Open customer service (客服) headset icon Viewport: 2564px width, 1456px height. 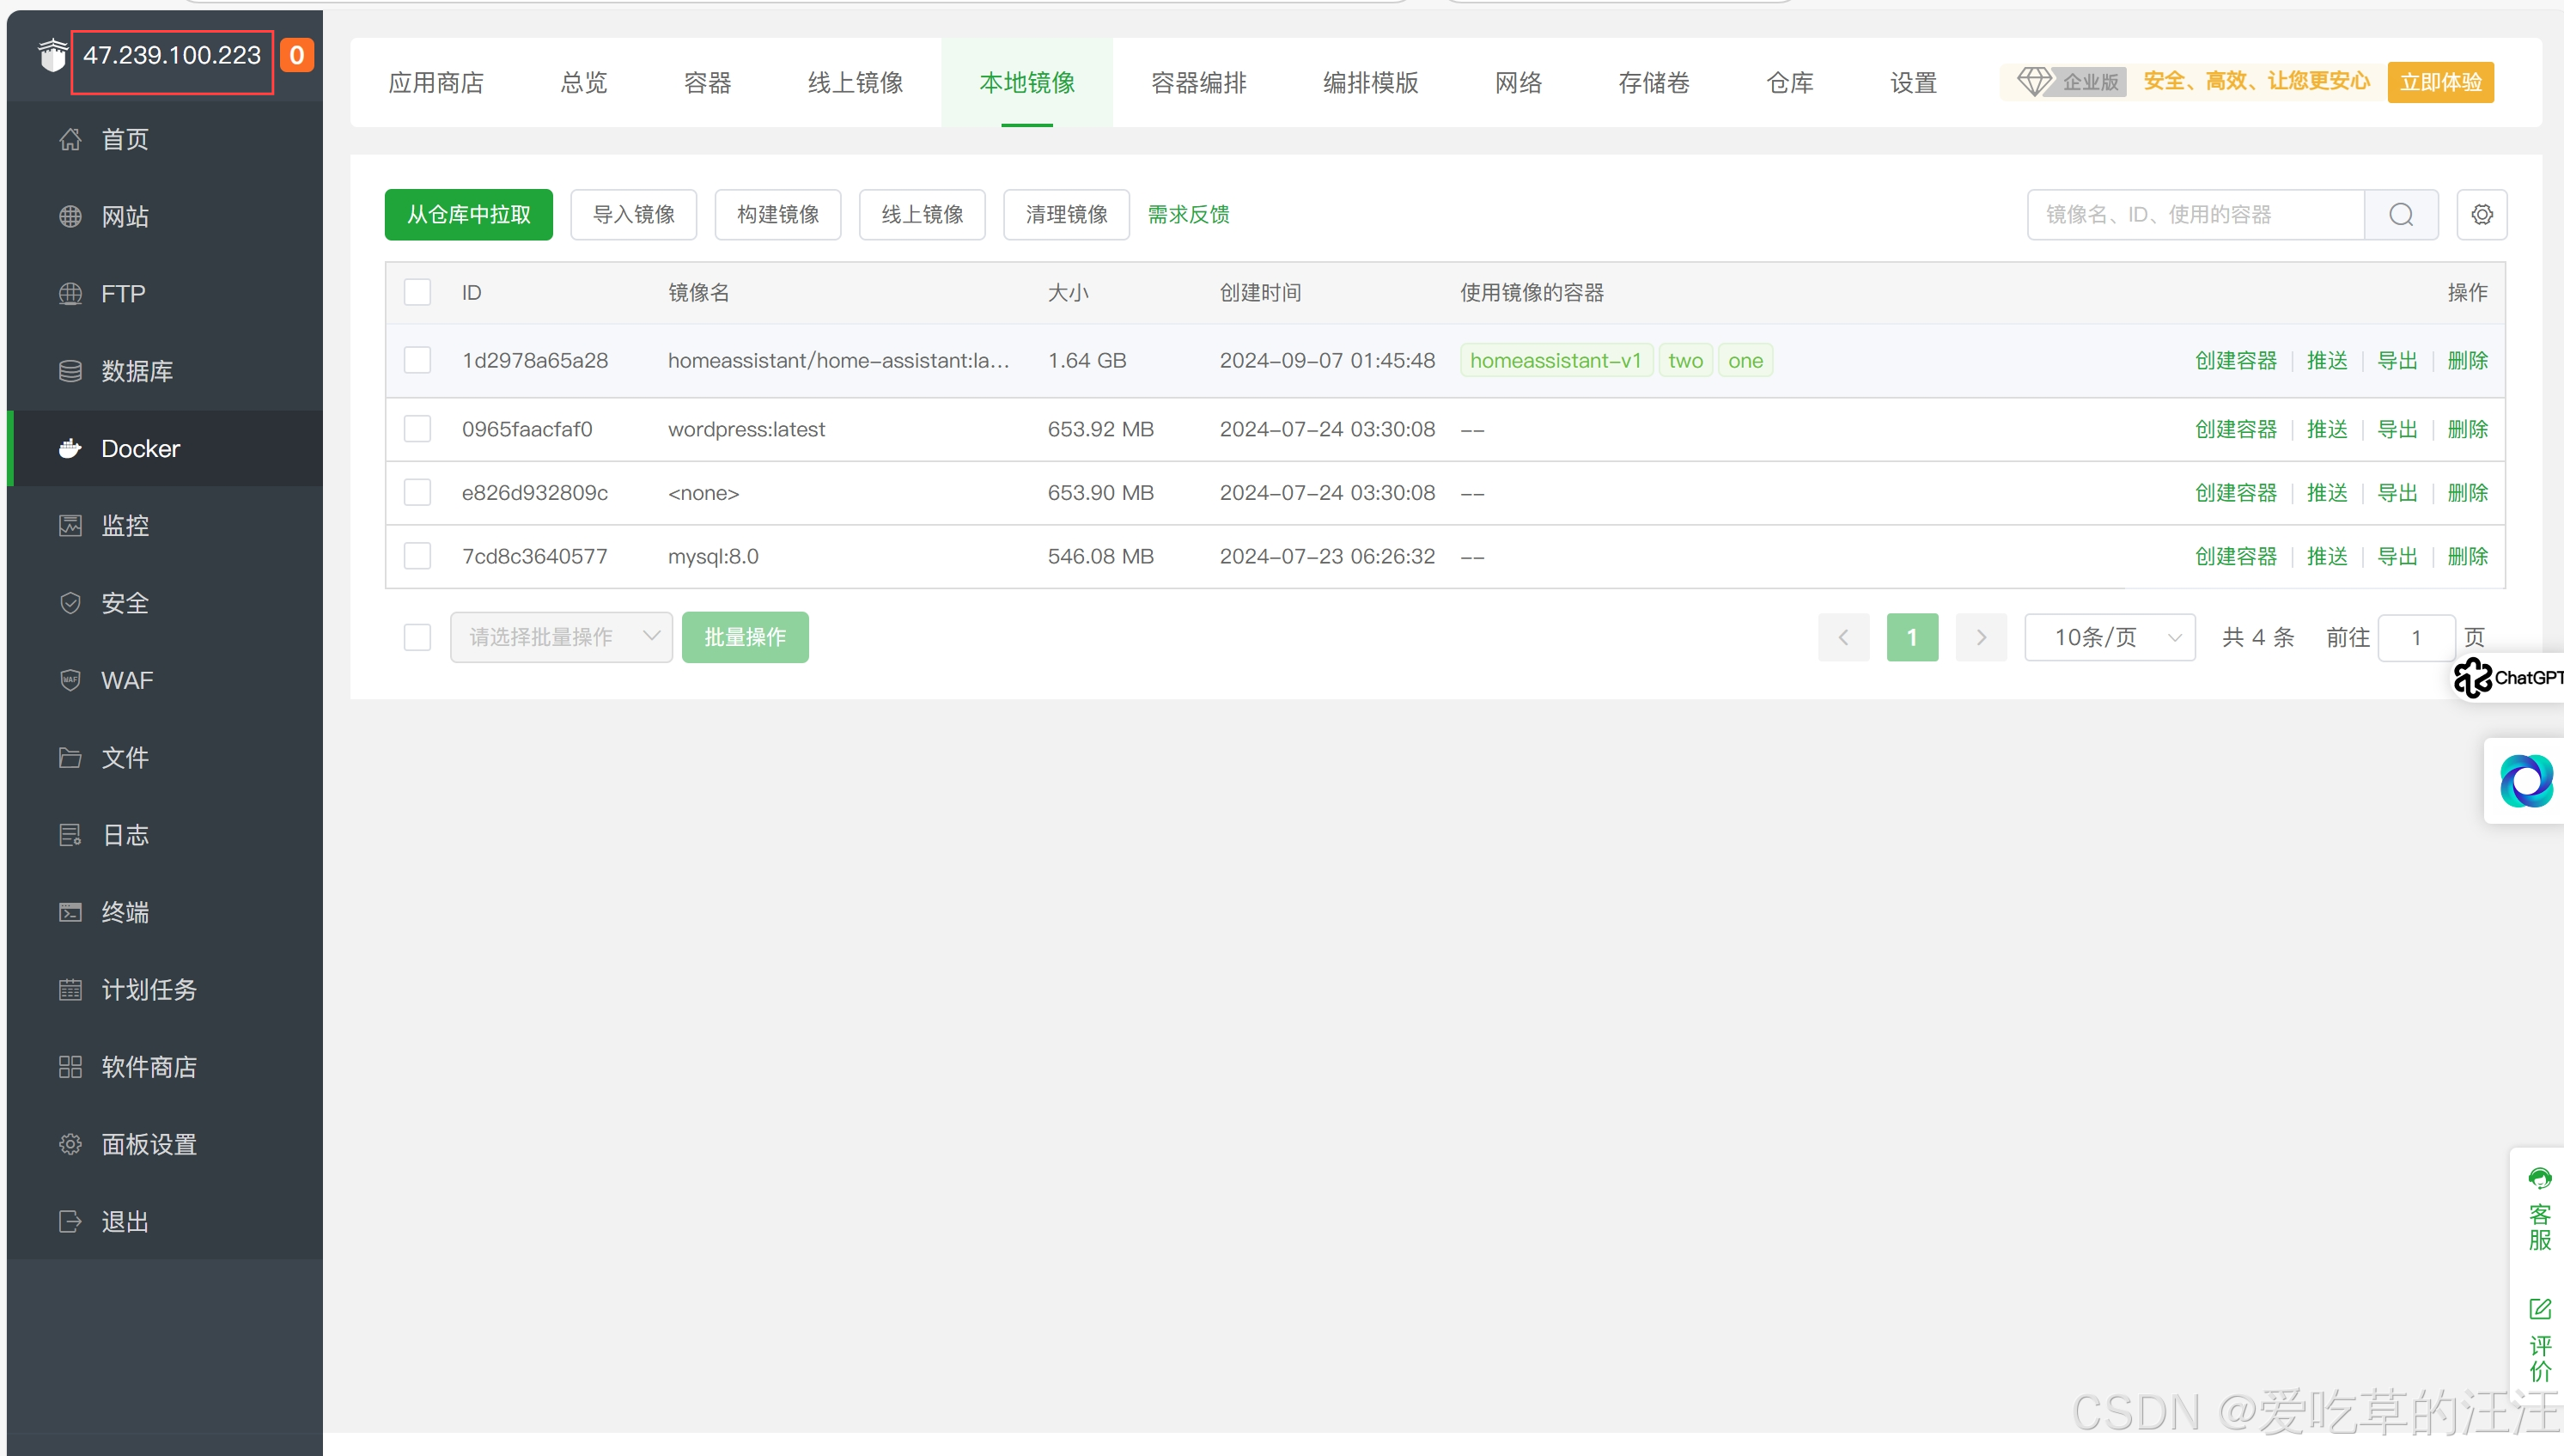2539,1178
